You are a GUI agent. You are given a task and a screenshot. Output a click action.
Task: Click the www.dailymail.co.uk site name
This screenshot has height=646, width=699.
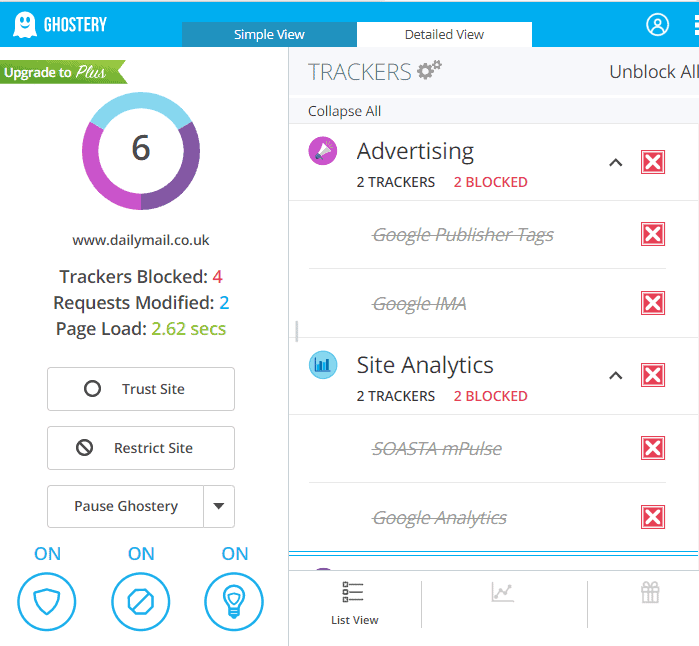pyautogui.click(x=141, y=240)
